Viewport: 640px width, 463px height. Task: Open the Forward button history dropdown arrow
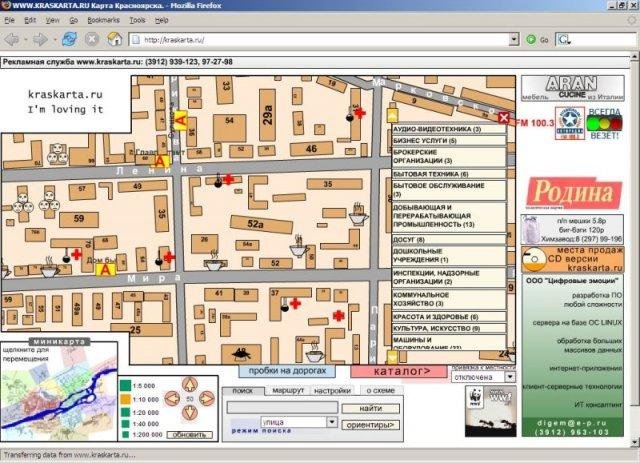click(x=54, y=40)
